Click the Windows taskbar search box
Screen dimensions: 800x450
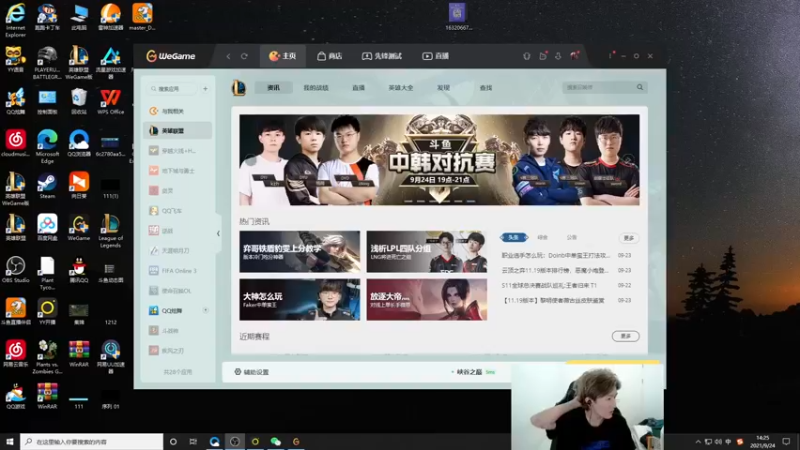[x=92, y=441]
